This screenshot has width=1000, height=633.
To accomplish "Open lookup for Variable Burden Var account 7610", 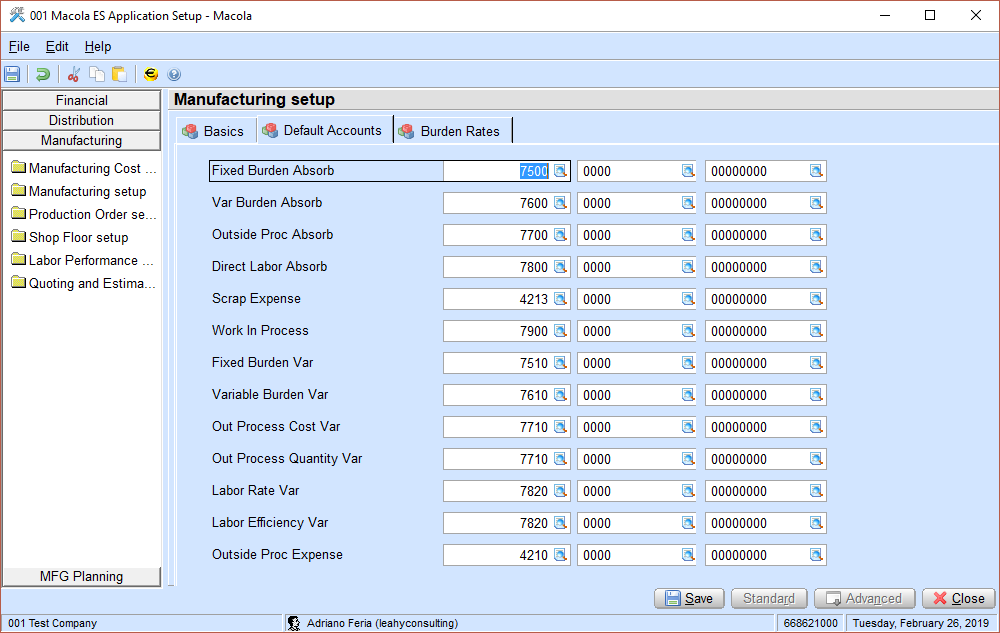I will [x=560, y=395].
